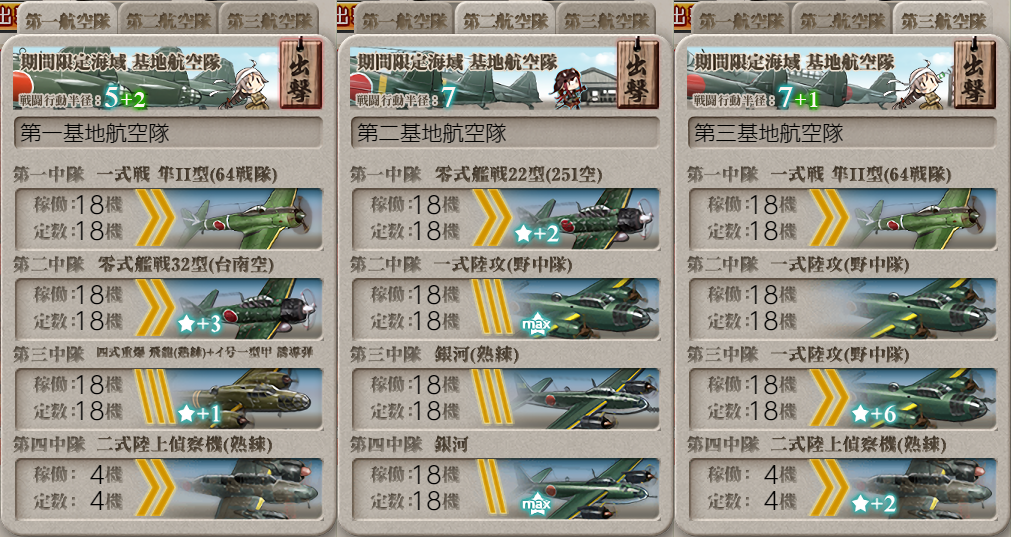This screenshot has height=537, width=1011.
Task: Select 一式陸攻(野中隊) plane marked max in 第二基地航空隊
Action: pyautogui.click(x=584, y=308)
